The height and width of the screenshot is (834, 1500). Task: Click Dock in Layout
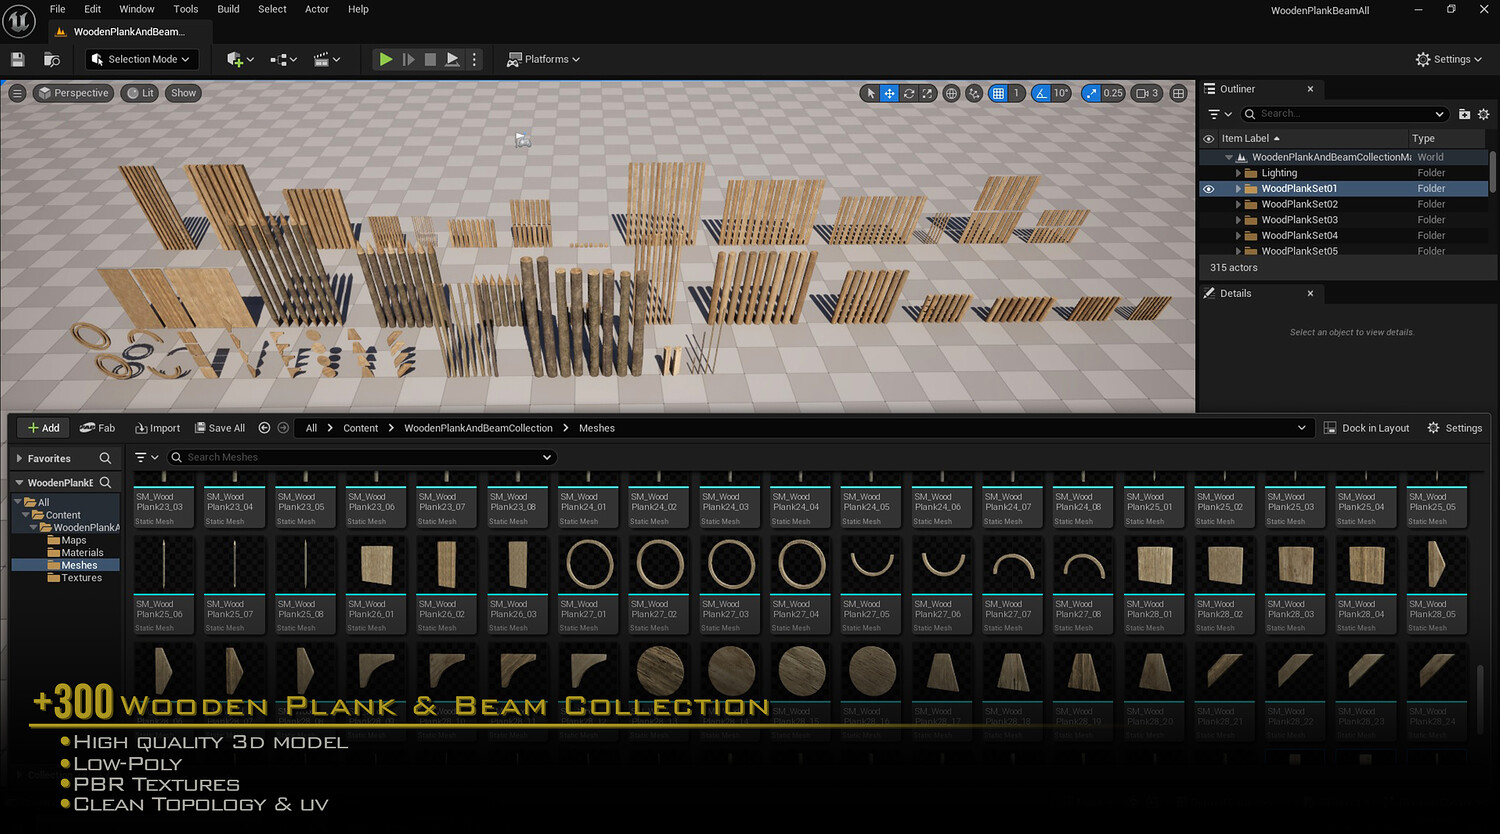[x=1366, y=428]
